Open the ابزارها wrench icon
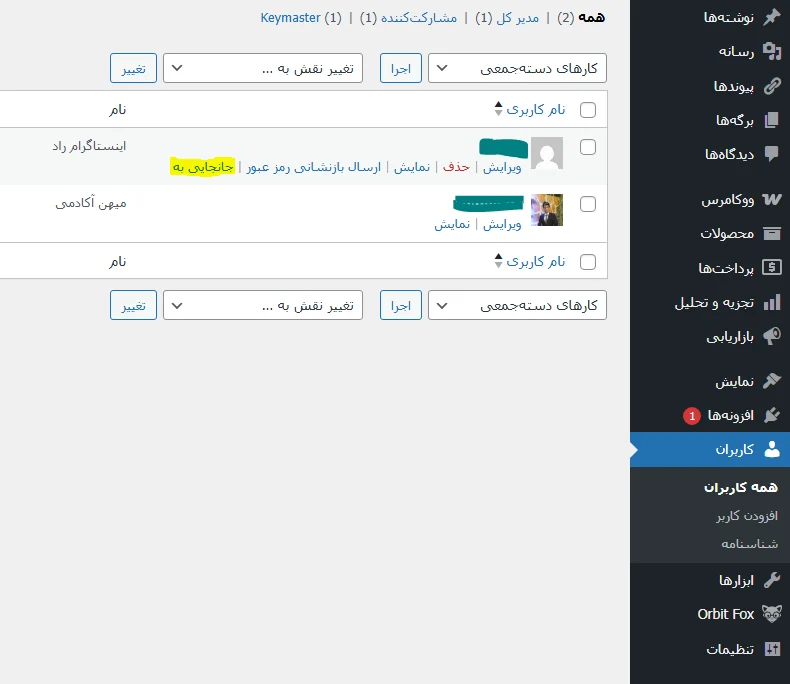 tap(772, 580)
